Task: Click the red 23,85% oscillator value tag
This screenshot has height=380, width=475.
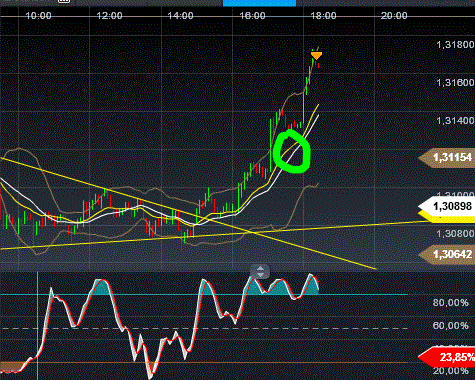Action: [447, 357]
